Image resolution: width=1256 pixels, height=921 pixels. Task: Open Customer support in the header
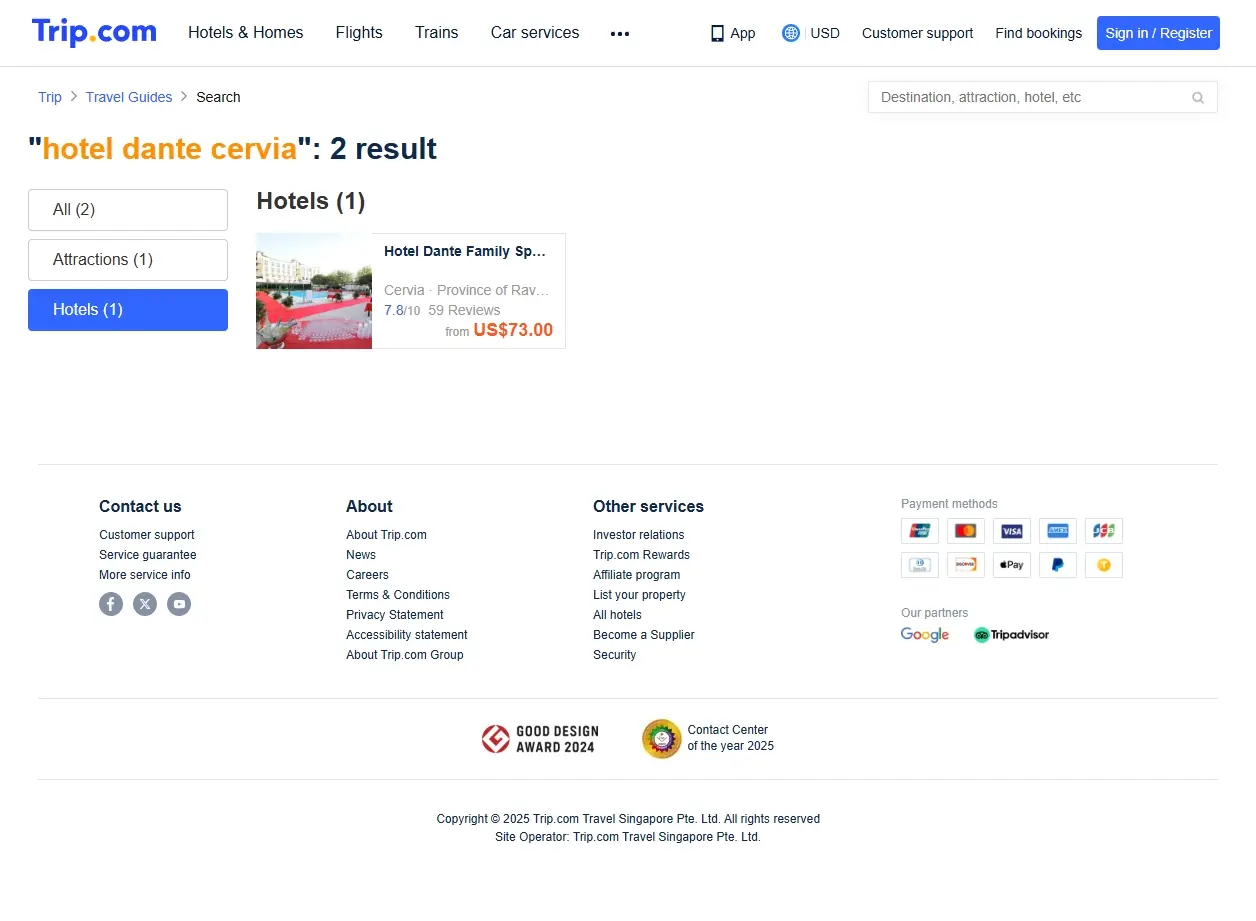point(917,33)
